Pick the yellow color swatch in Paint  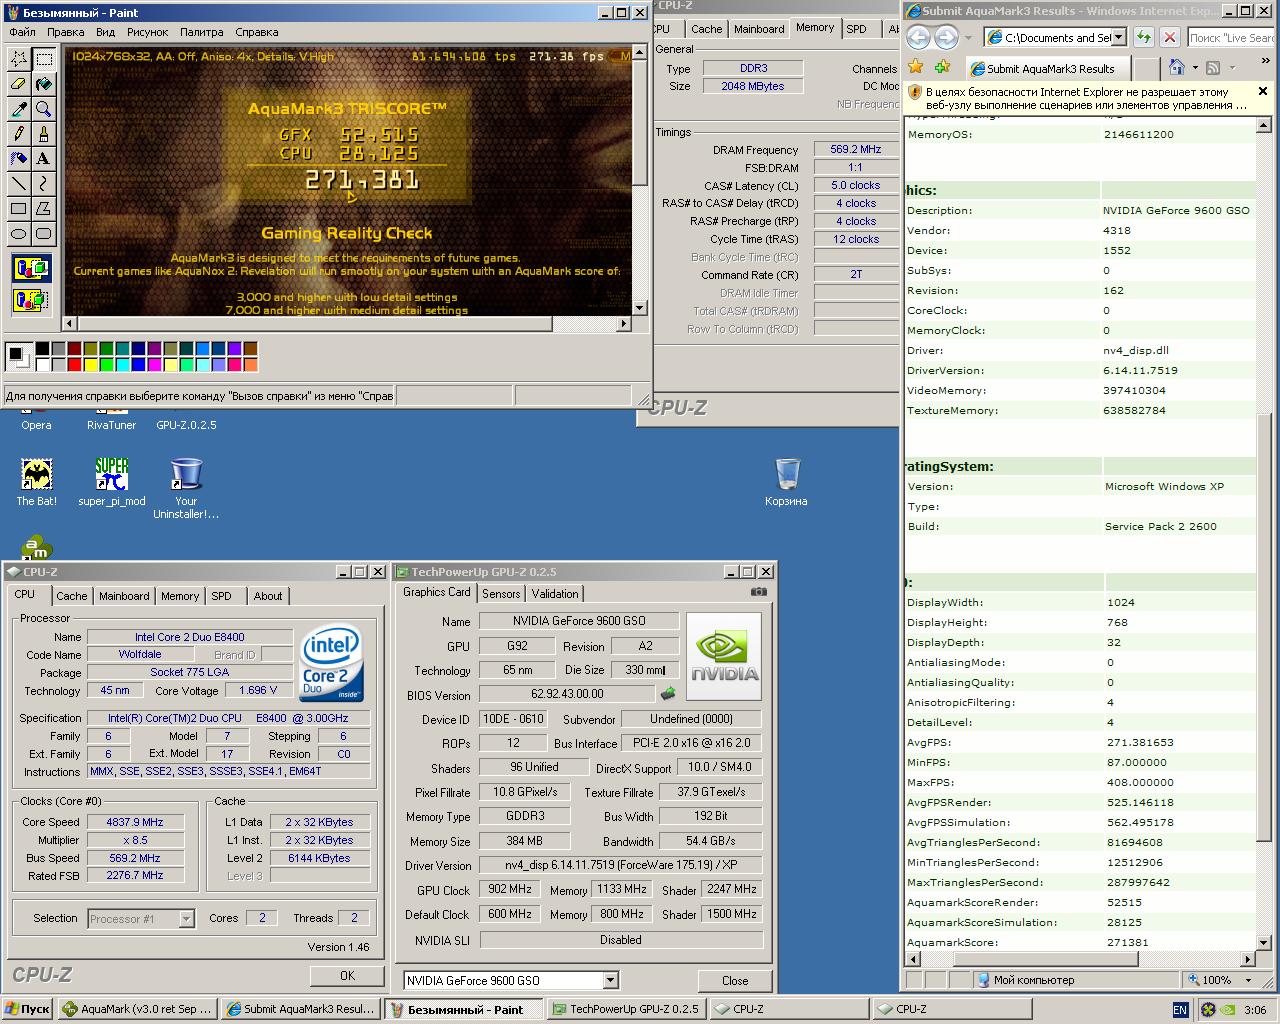[x=90, y=364]
